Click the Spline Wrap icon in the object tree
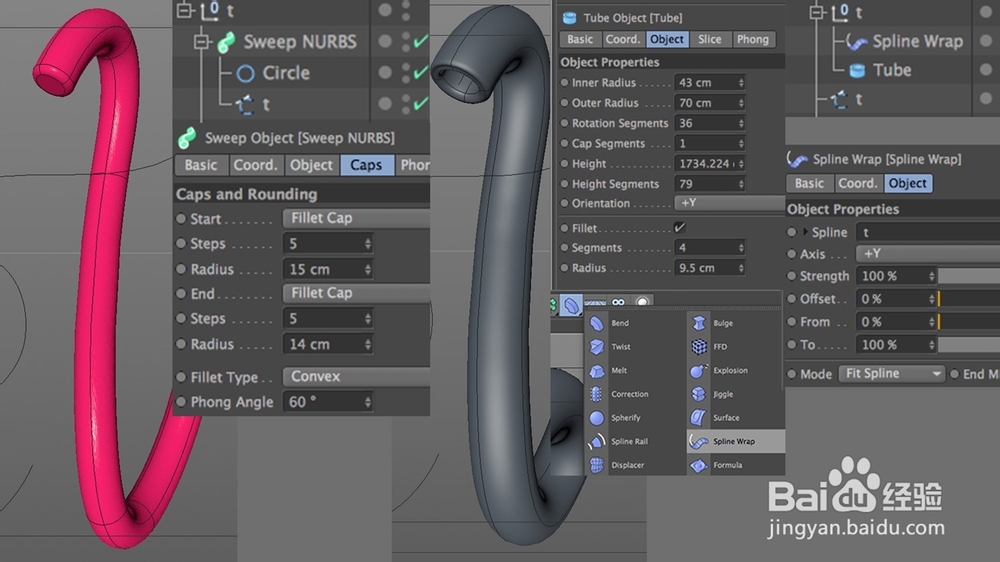The height and width of the screenshot is (562, 1000). click(857, 42)
